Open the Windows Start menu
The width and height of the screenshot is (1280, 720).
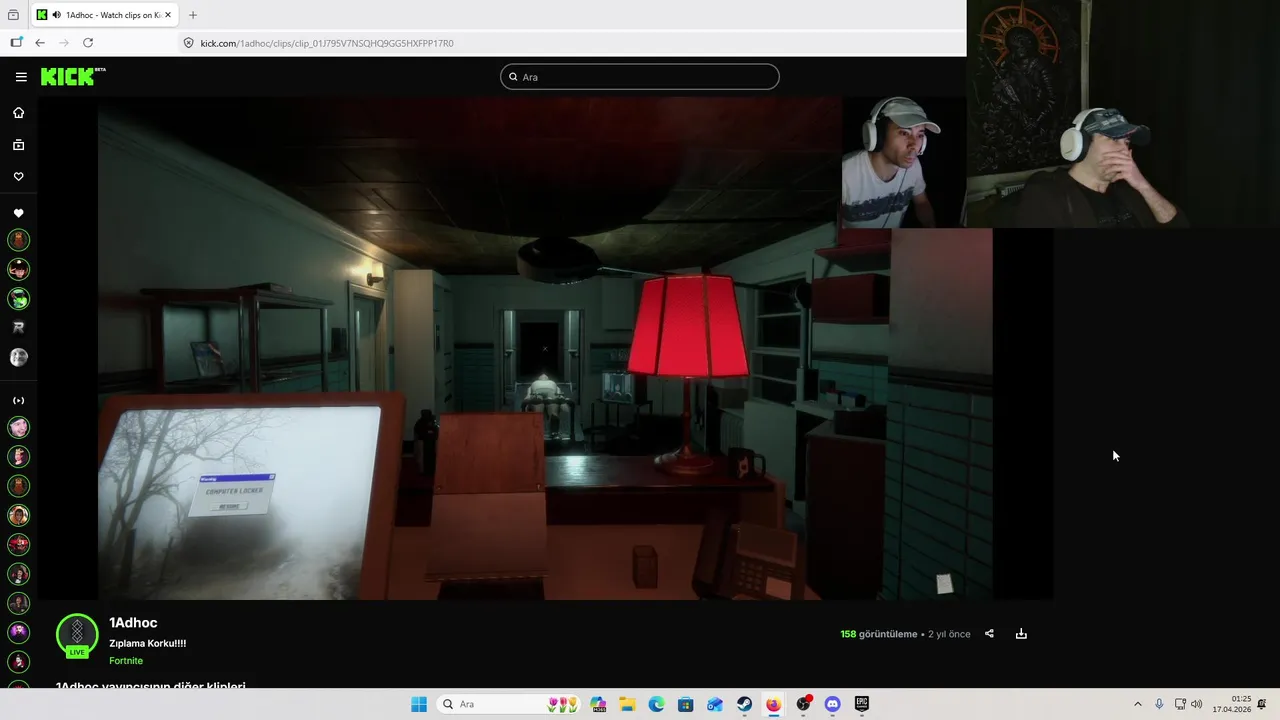click(x=419, y=704)
